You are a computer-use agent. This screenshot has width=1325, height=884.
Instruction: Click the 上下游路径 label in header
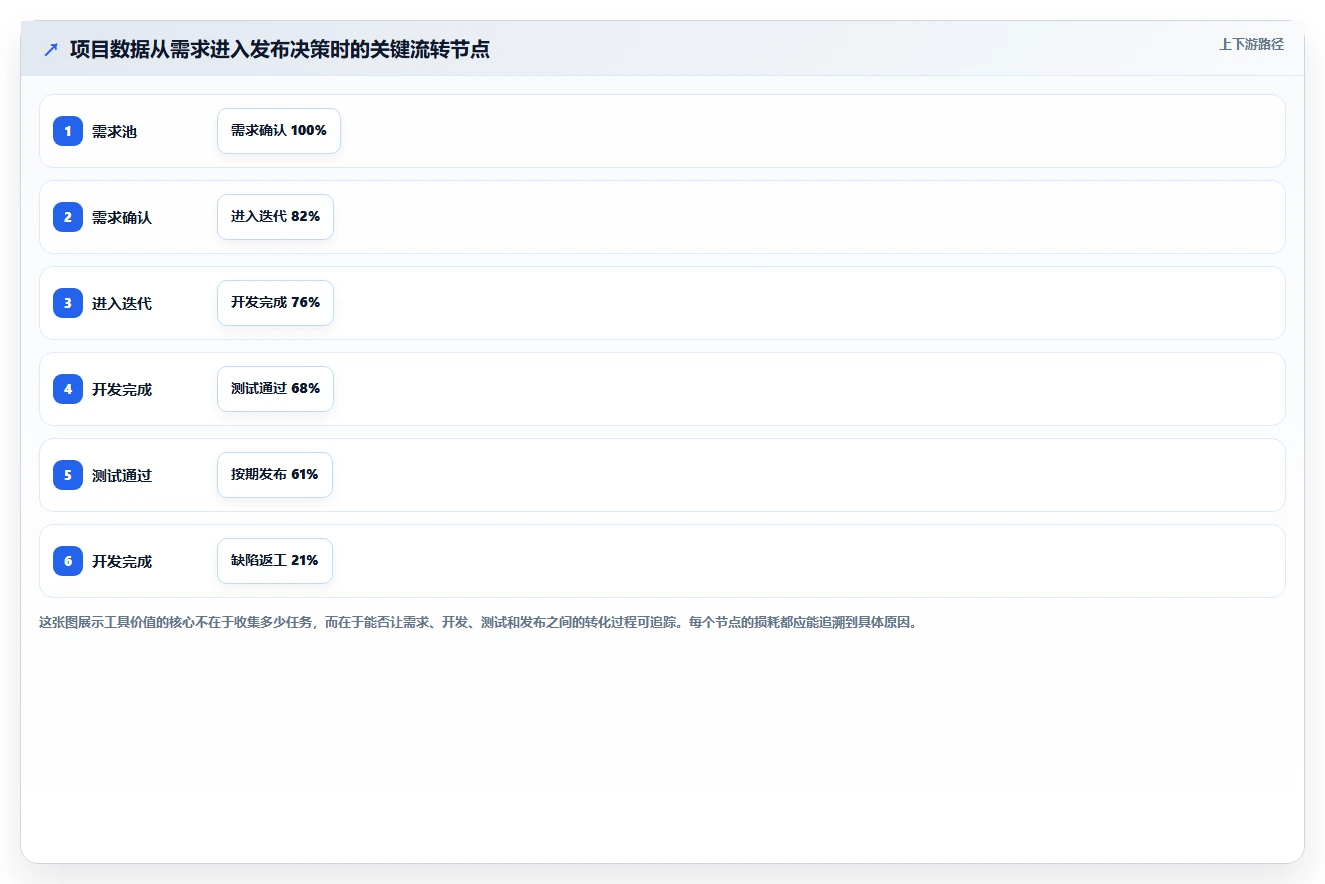[1251, 44]
